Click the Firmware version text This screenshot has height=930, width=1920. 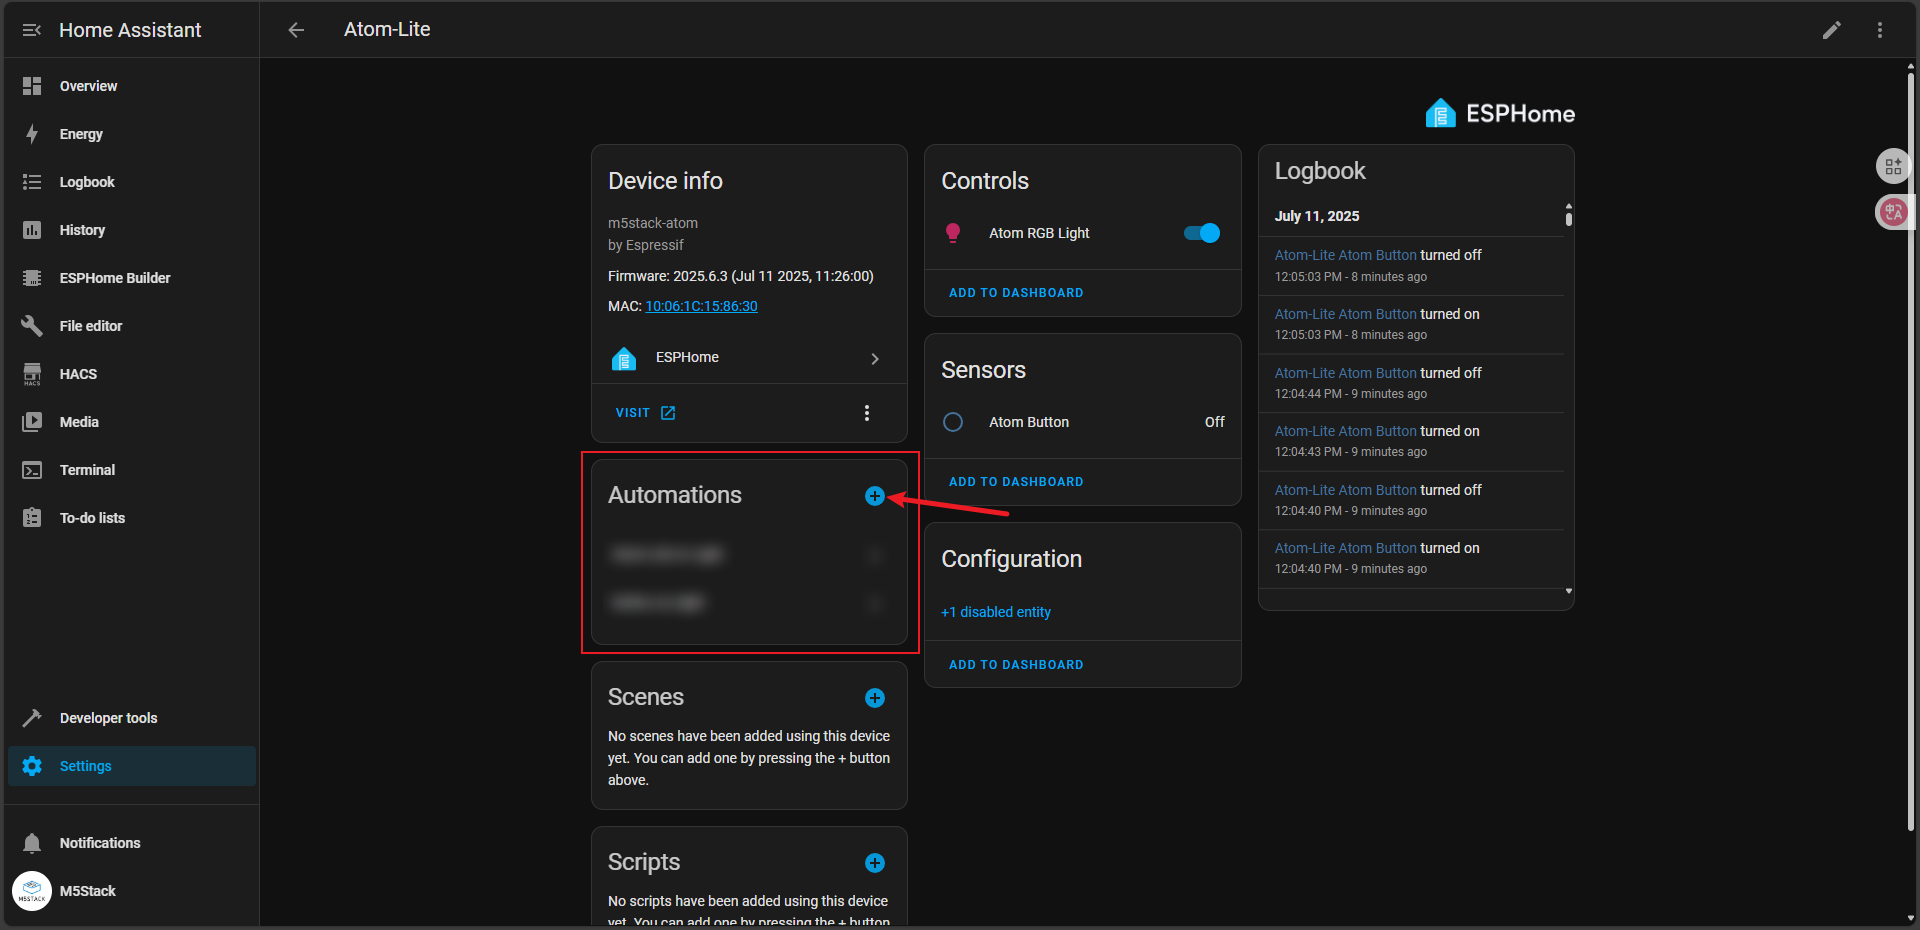click(x=741, y=276)
